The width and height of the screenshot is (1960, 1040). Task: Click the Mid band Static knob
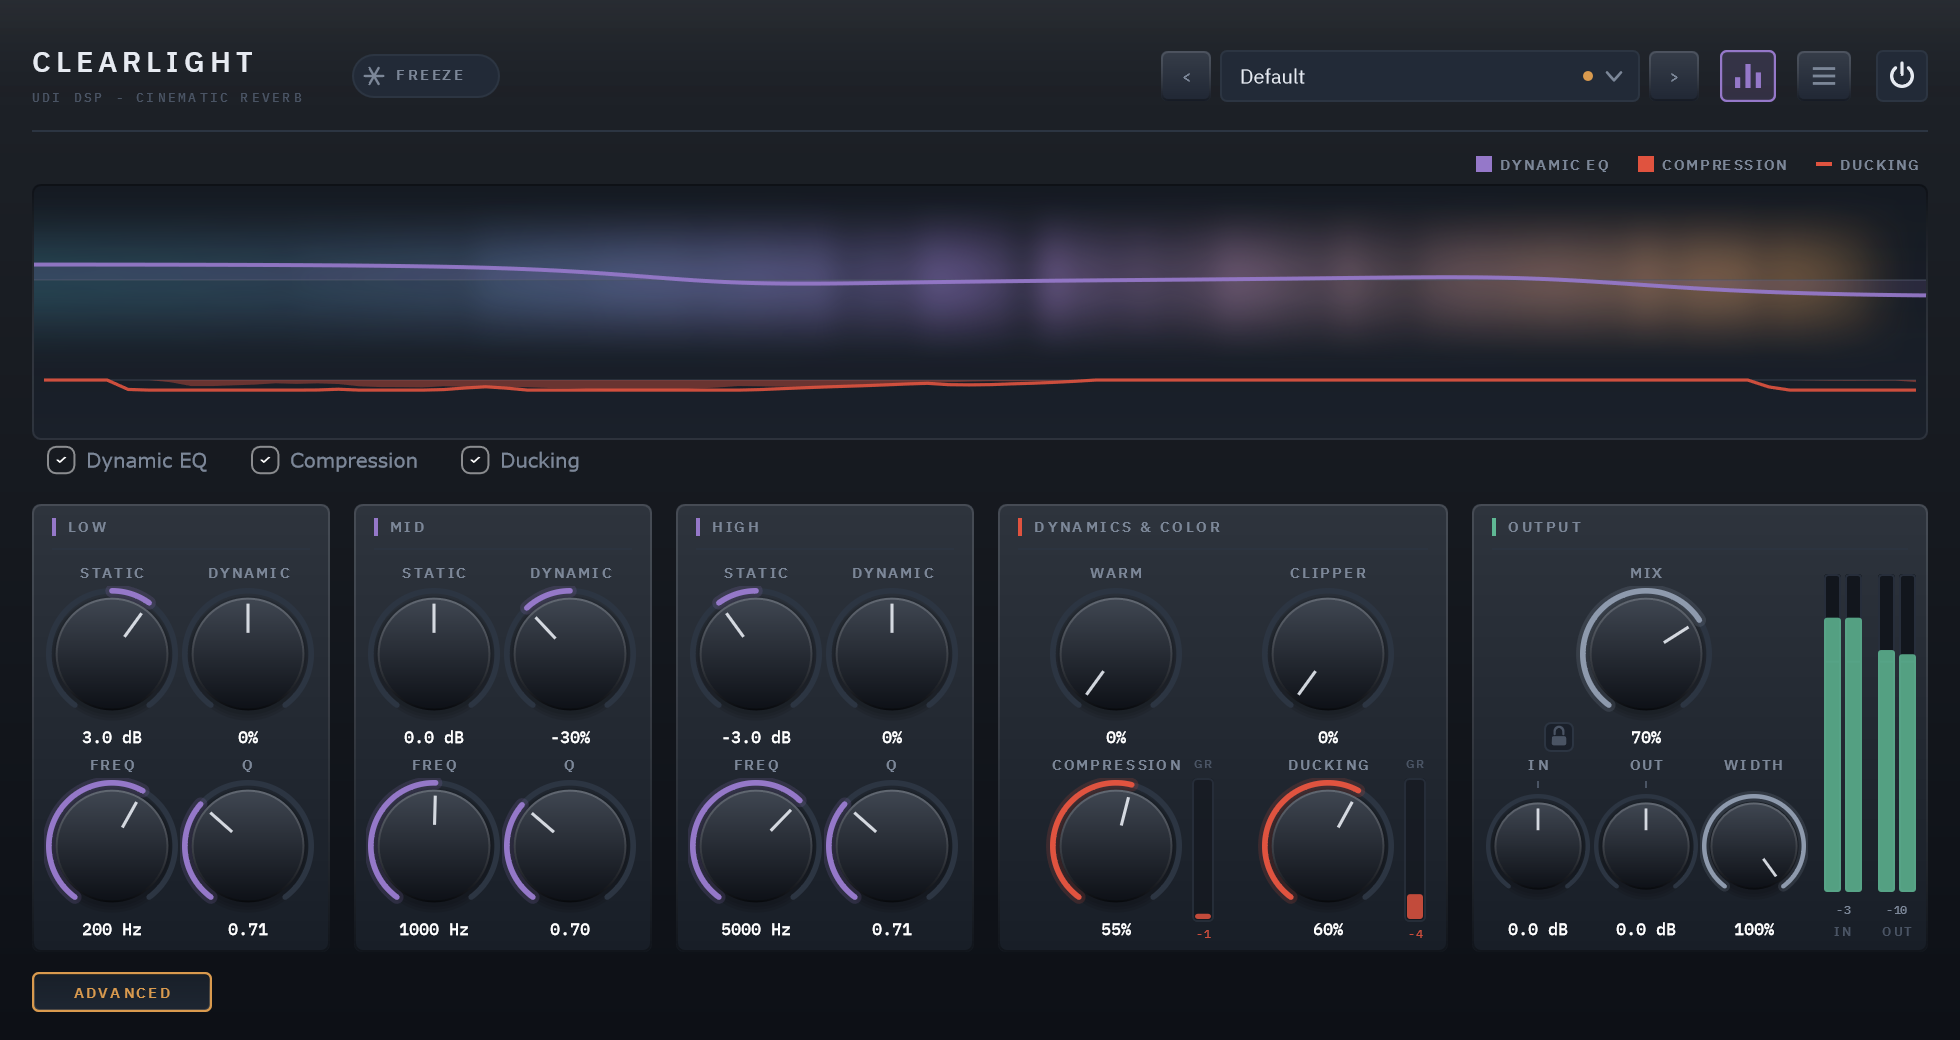(x=434, y=654)
